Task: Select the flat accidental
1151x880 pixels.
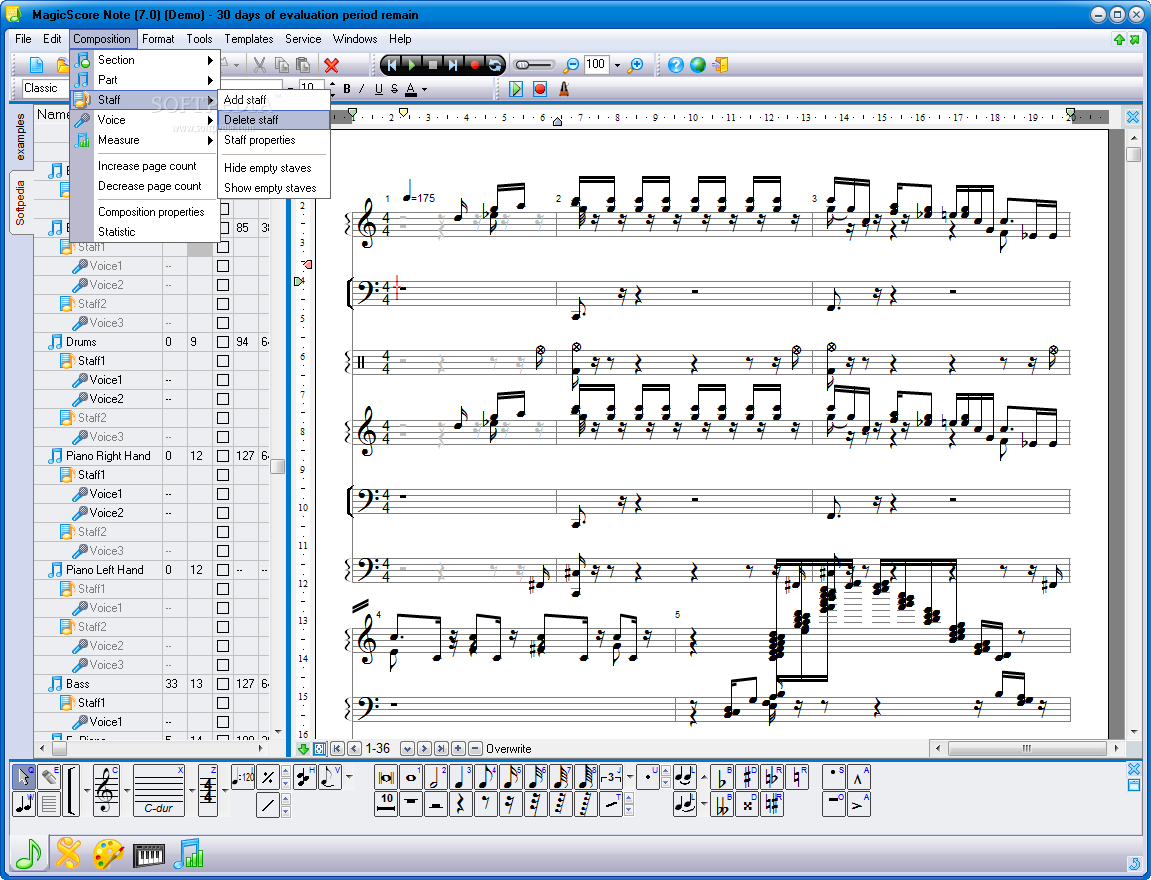Action: click(x=722, y=777)
